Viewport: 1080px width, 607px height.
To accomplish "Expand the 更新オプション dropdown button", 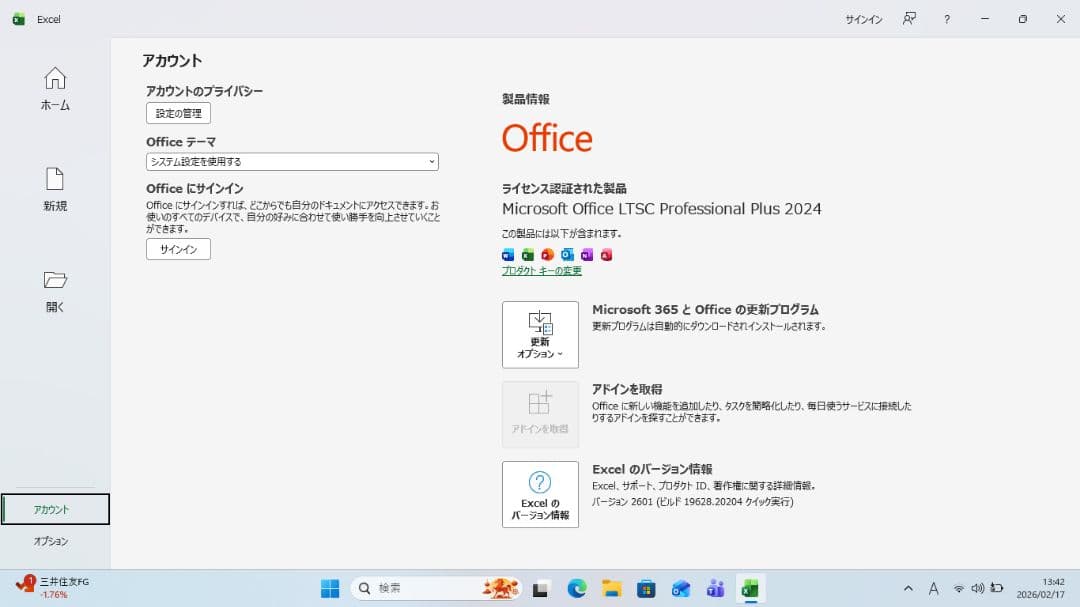I will click(540, 334).
